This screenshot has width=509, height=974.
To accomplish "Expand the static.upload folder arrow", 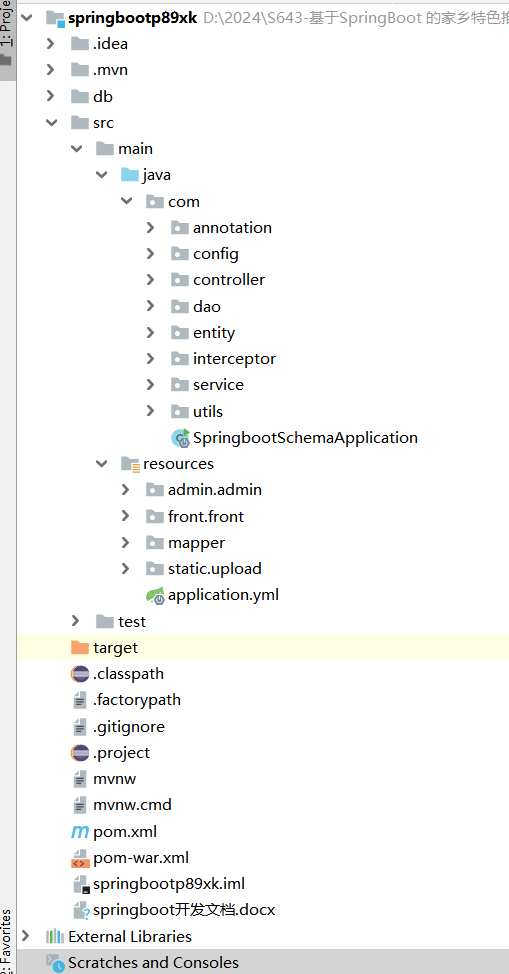I will 126,568.
